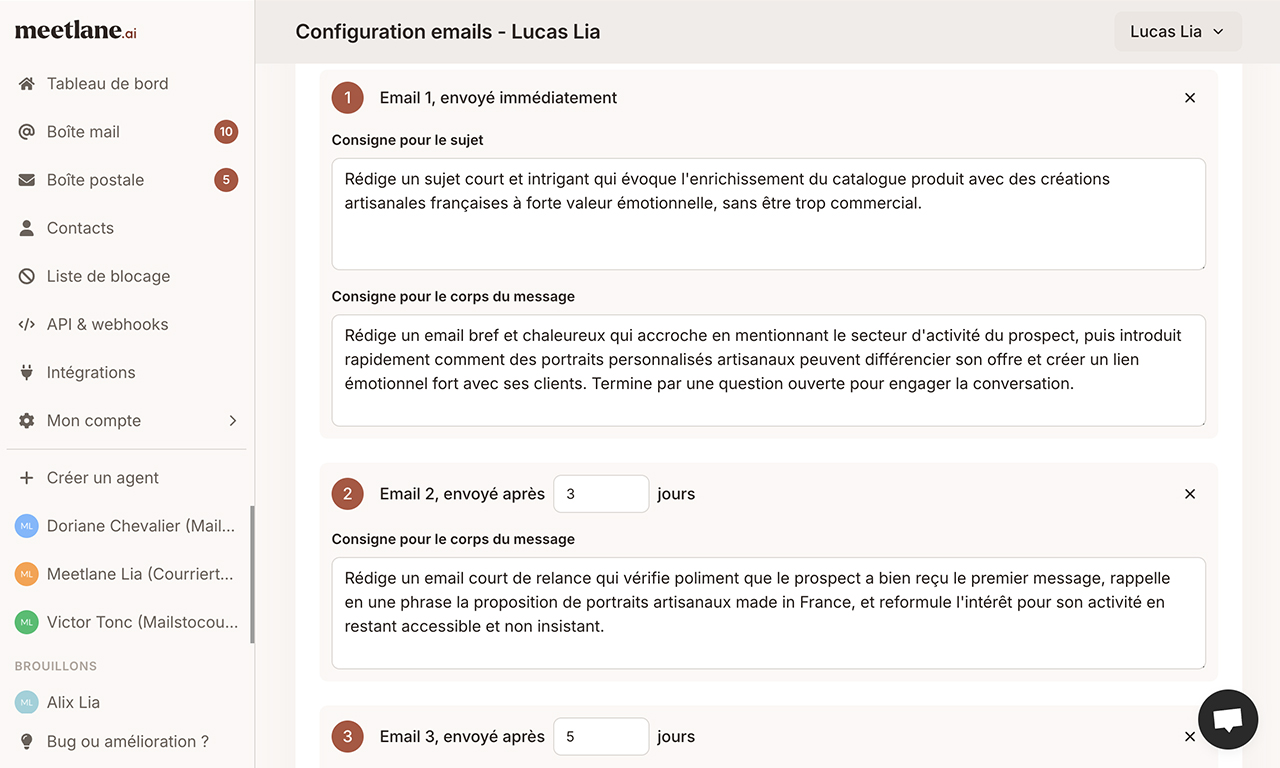Viewport: 1280px width, 768px height.
Task: Click the Consigne pour le sujet text area
Action: tap(768, 213)
